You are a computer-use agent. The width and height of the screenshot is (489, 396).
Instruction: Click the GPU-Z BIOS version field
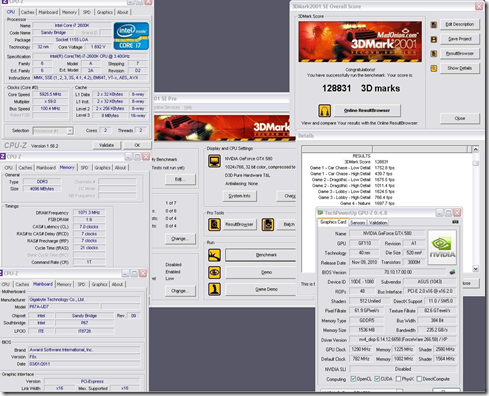pos(397,272)
